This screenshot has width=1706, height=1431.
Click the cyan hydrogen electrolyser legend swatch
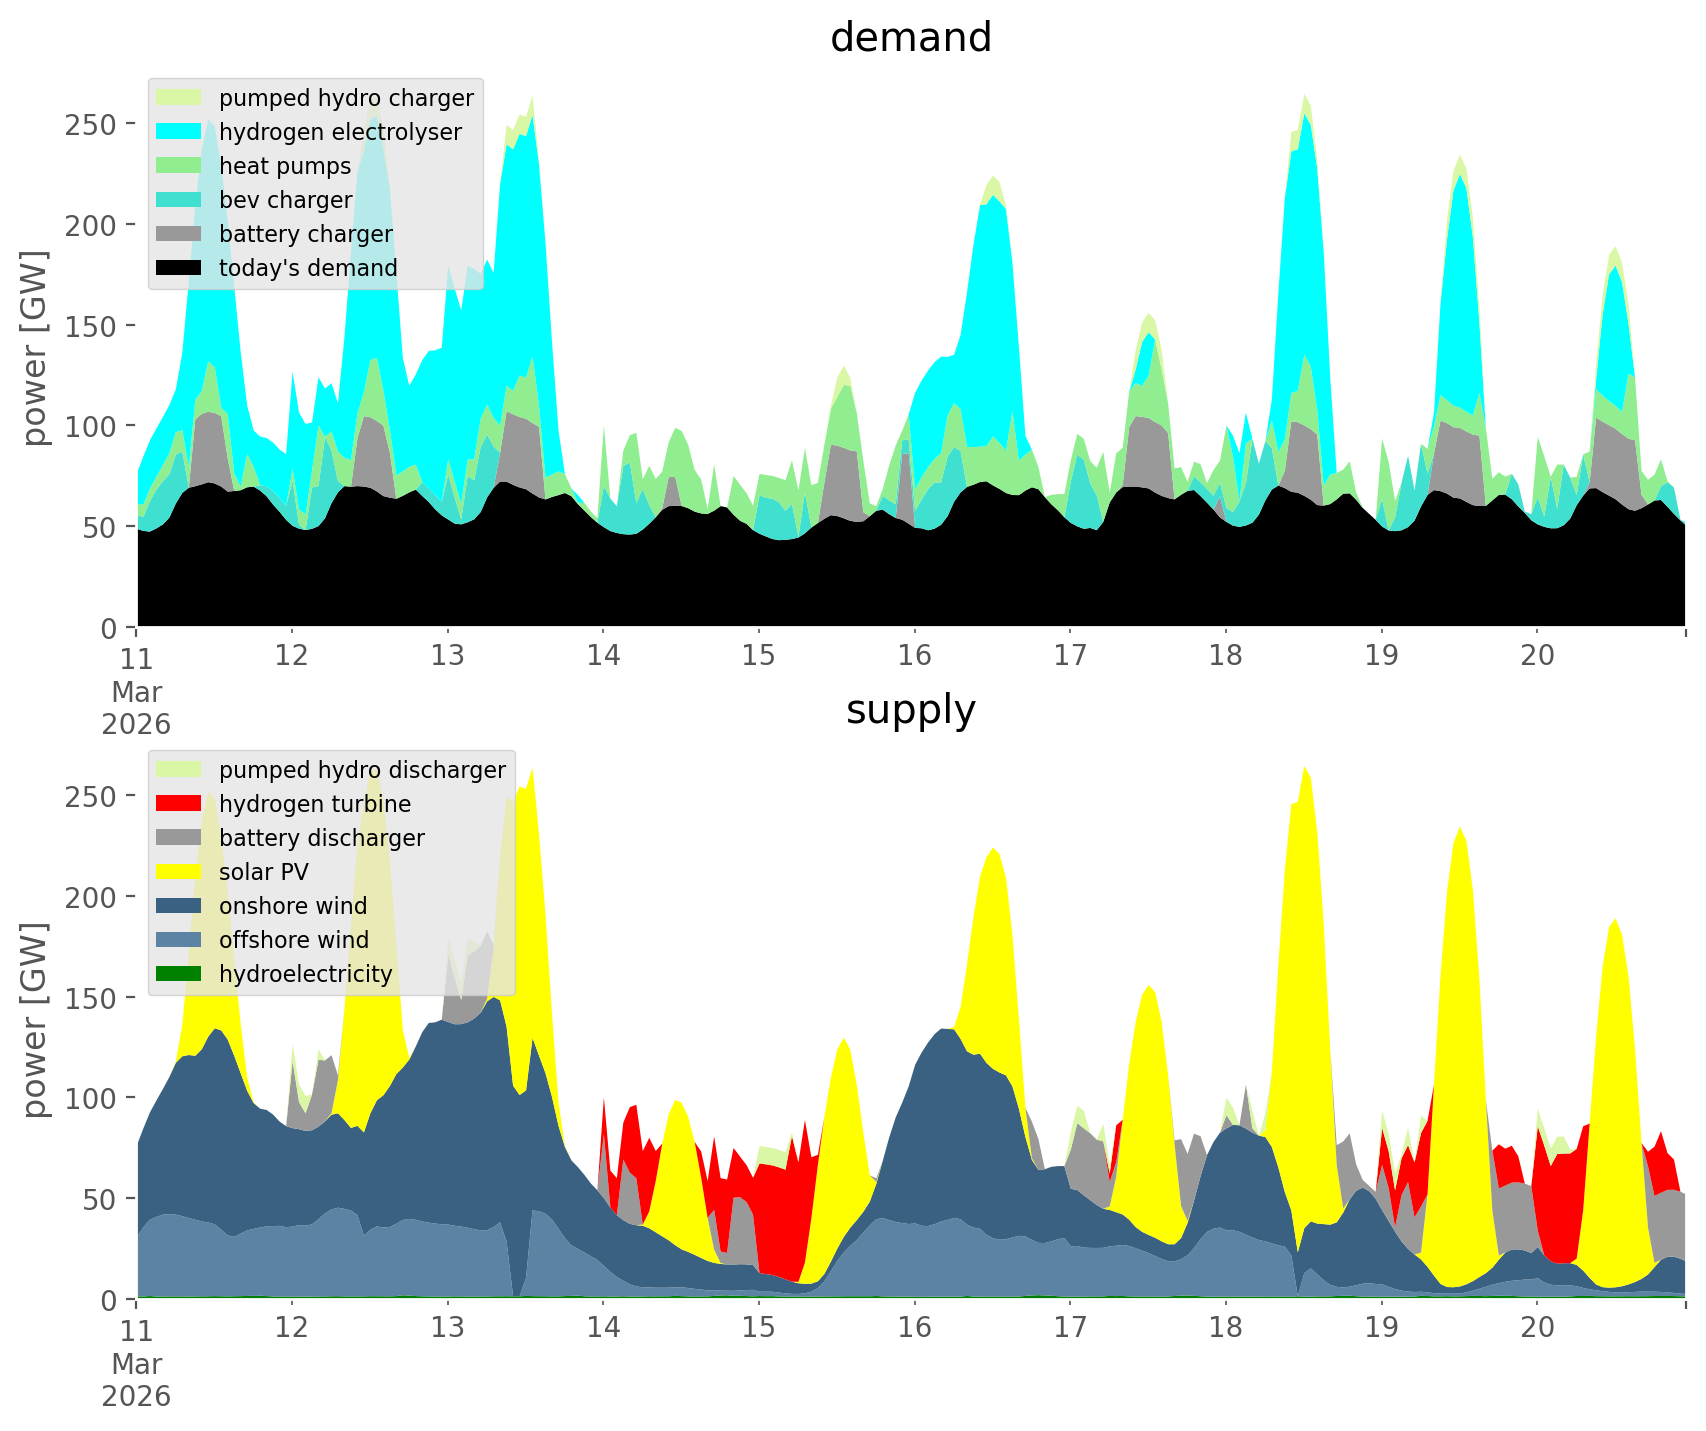click(x=179, y=132)
